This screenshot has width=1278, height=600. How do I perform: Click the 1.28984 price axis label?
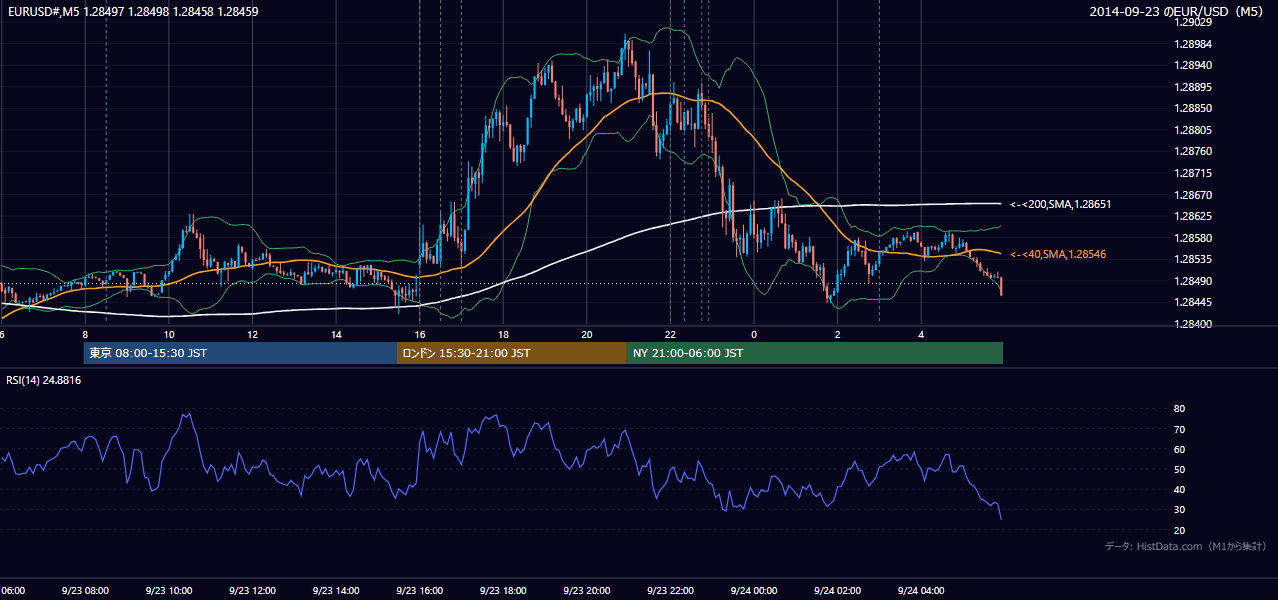(1194, 44)
